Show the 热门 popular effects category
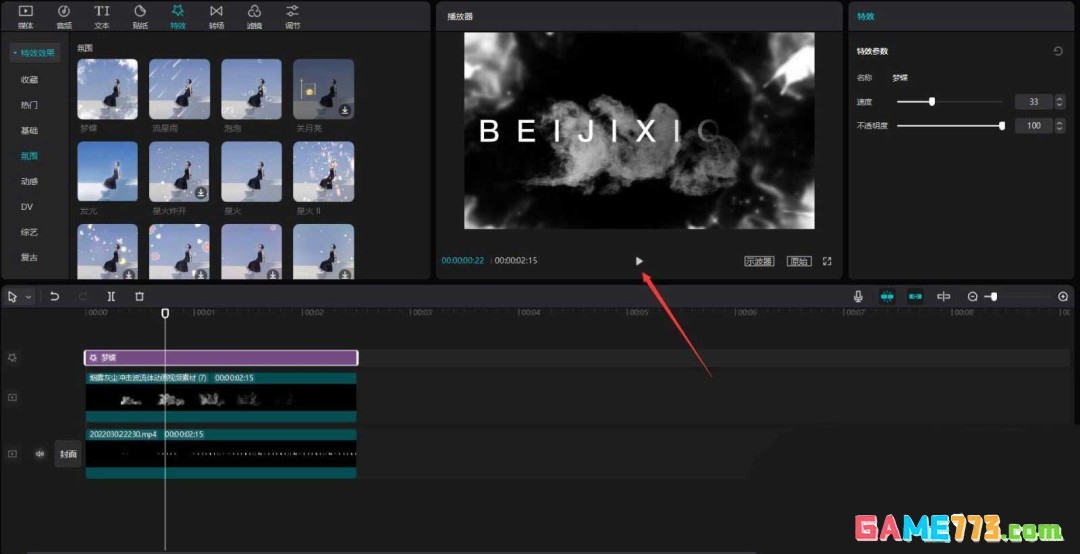Viewport: 1080px width, 554px height. (x=29, y=105)
